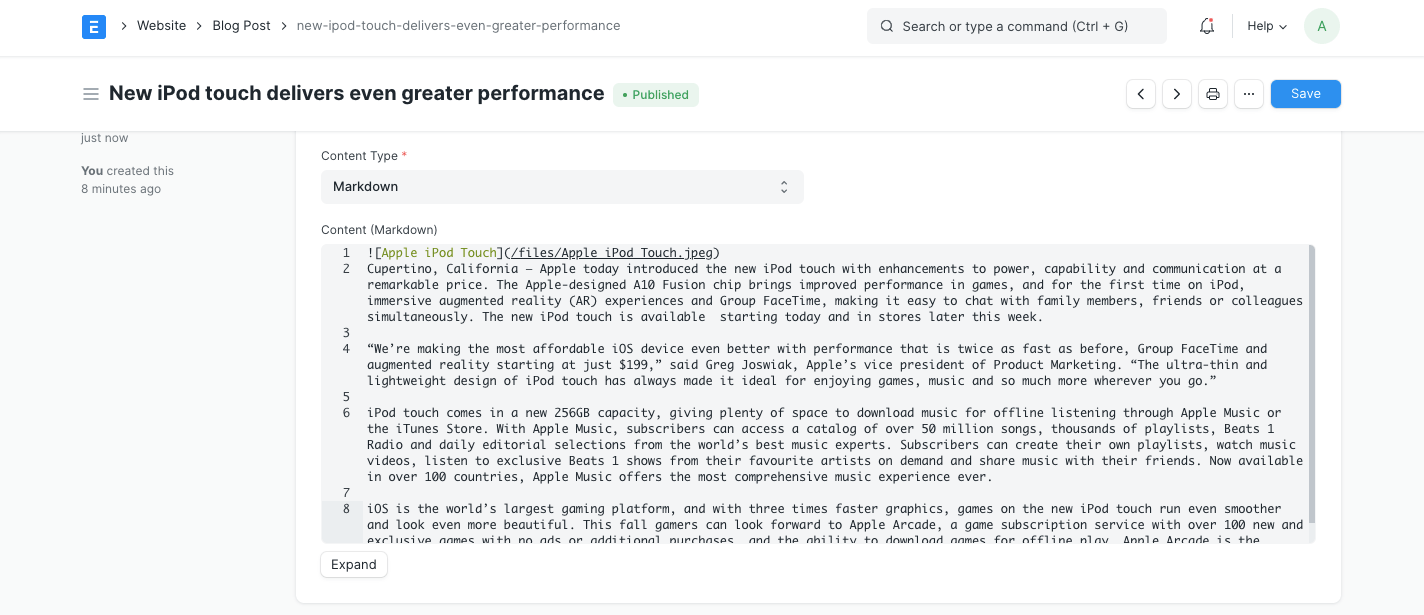
Task: Select line 8 in the editor gutter
Action: 345,508
